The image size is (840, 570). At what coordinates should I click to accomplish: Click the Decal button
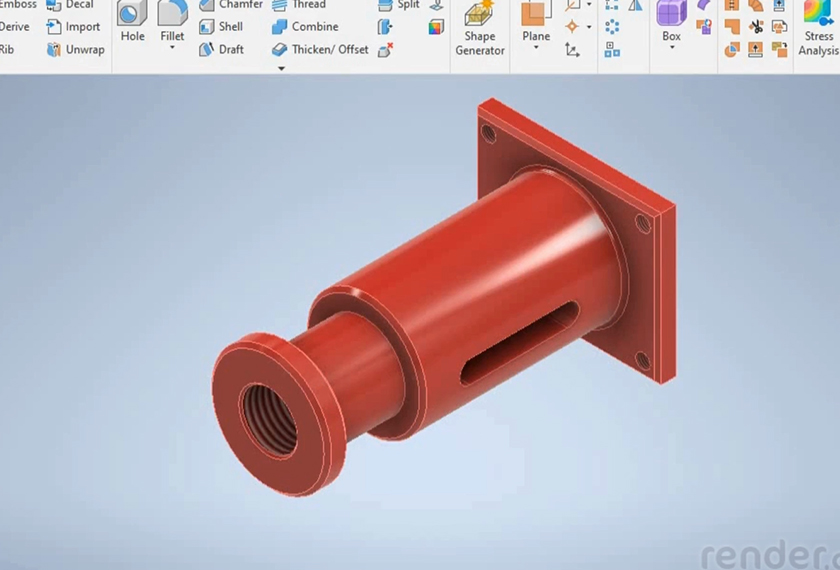pos(70,5)
